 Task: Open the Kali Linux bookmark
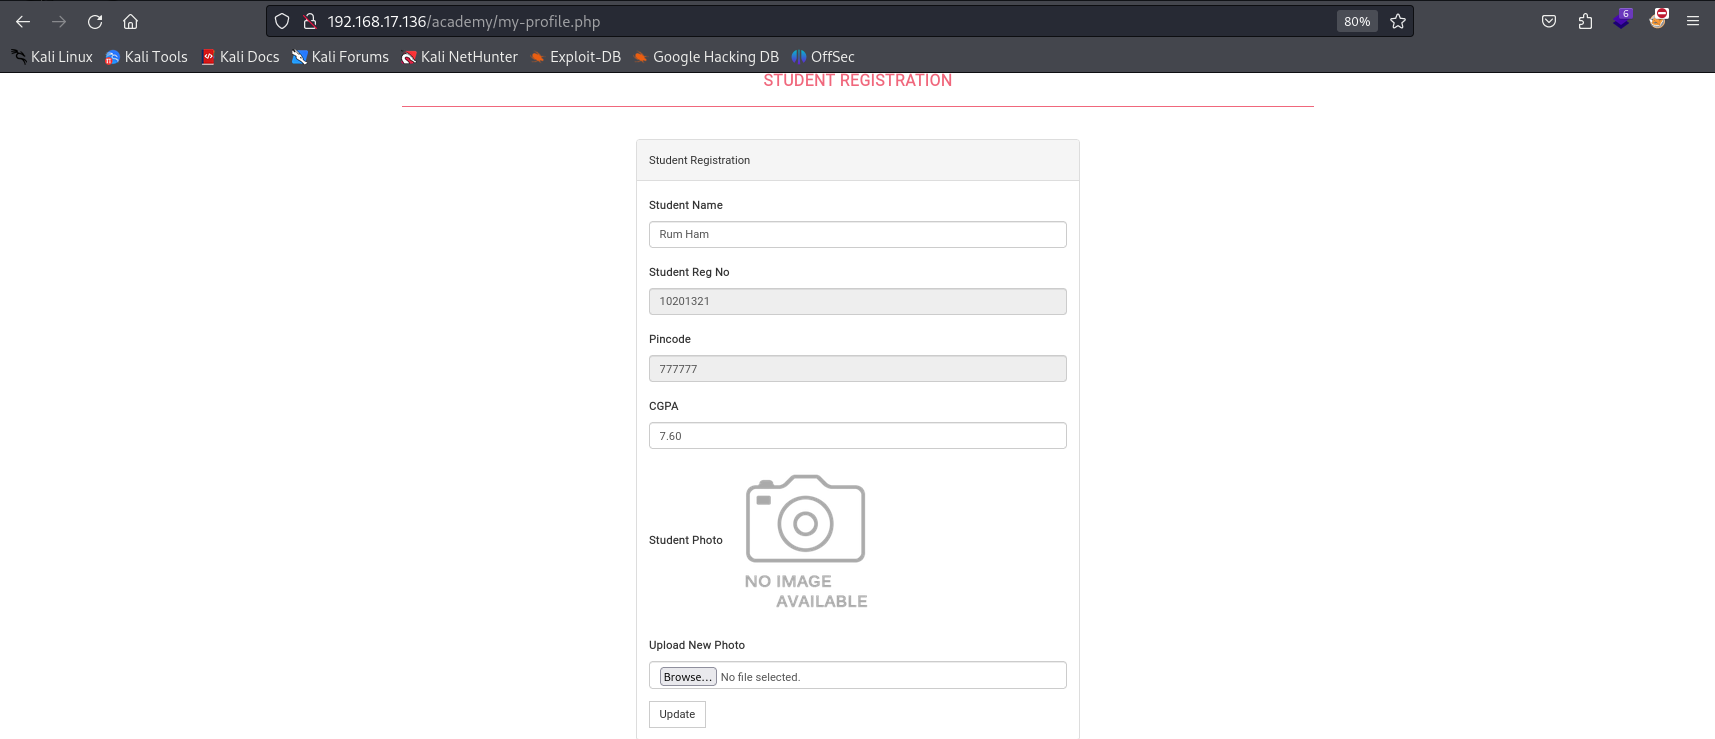pos(52,57)
